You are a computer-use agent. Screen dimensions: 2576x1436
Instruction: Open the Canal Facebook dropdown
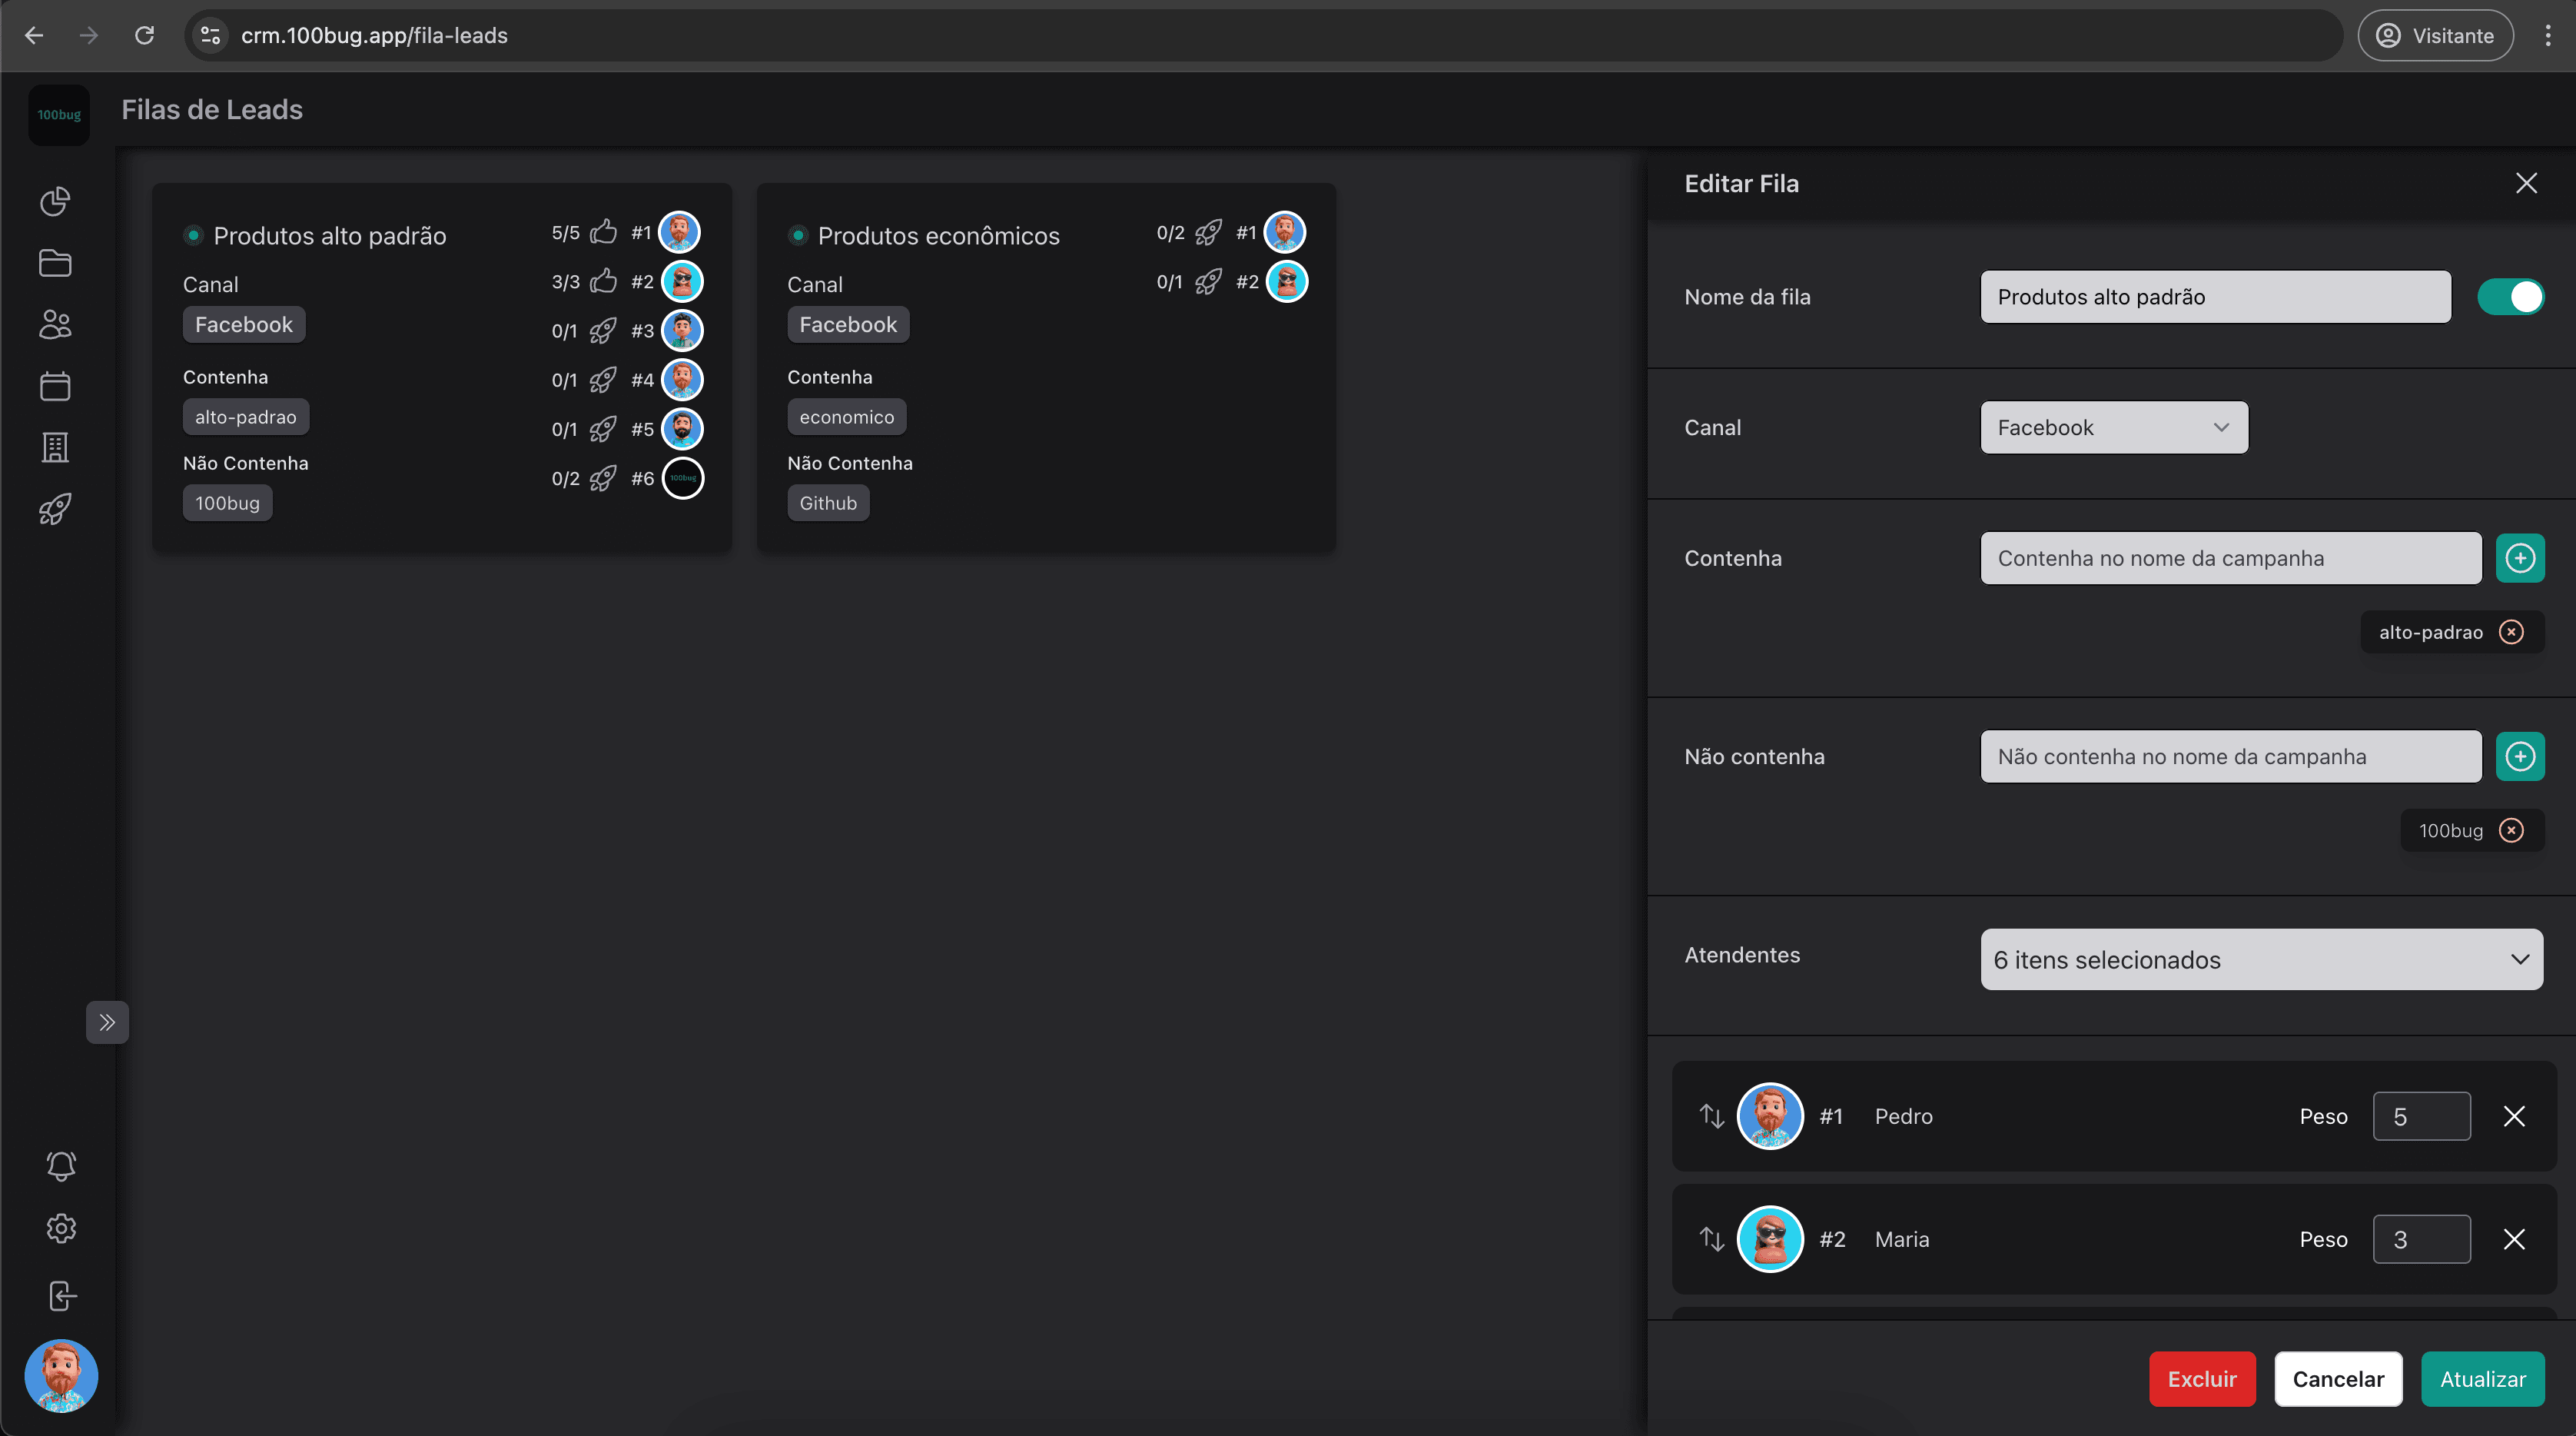[2114, 428]
